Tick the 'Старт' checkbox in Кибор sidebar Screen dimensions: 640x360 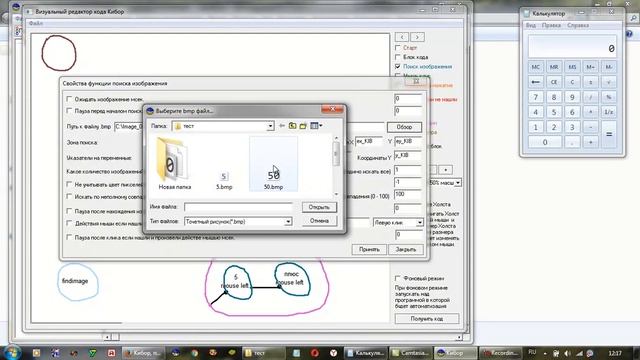(x=398, y=48)
